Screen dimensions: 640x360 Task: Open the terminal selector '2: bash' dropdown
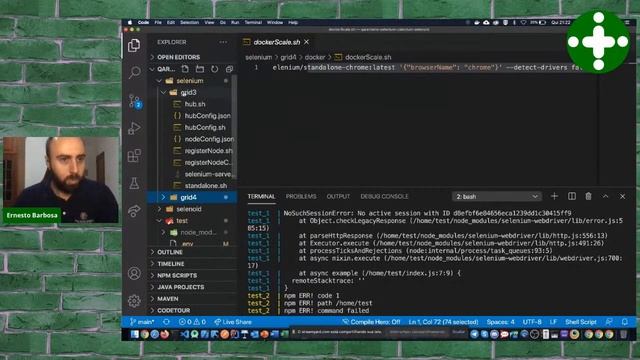[497, 197]
